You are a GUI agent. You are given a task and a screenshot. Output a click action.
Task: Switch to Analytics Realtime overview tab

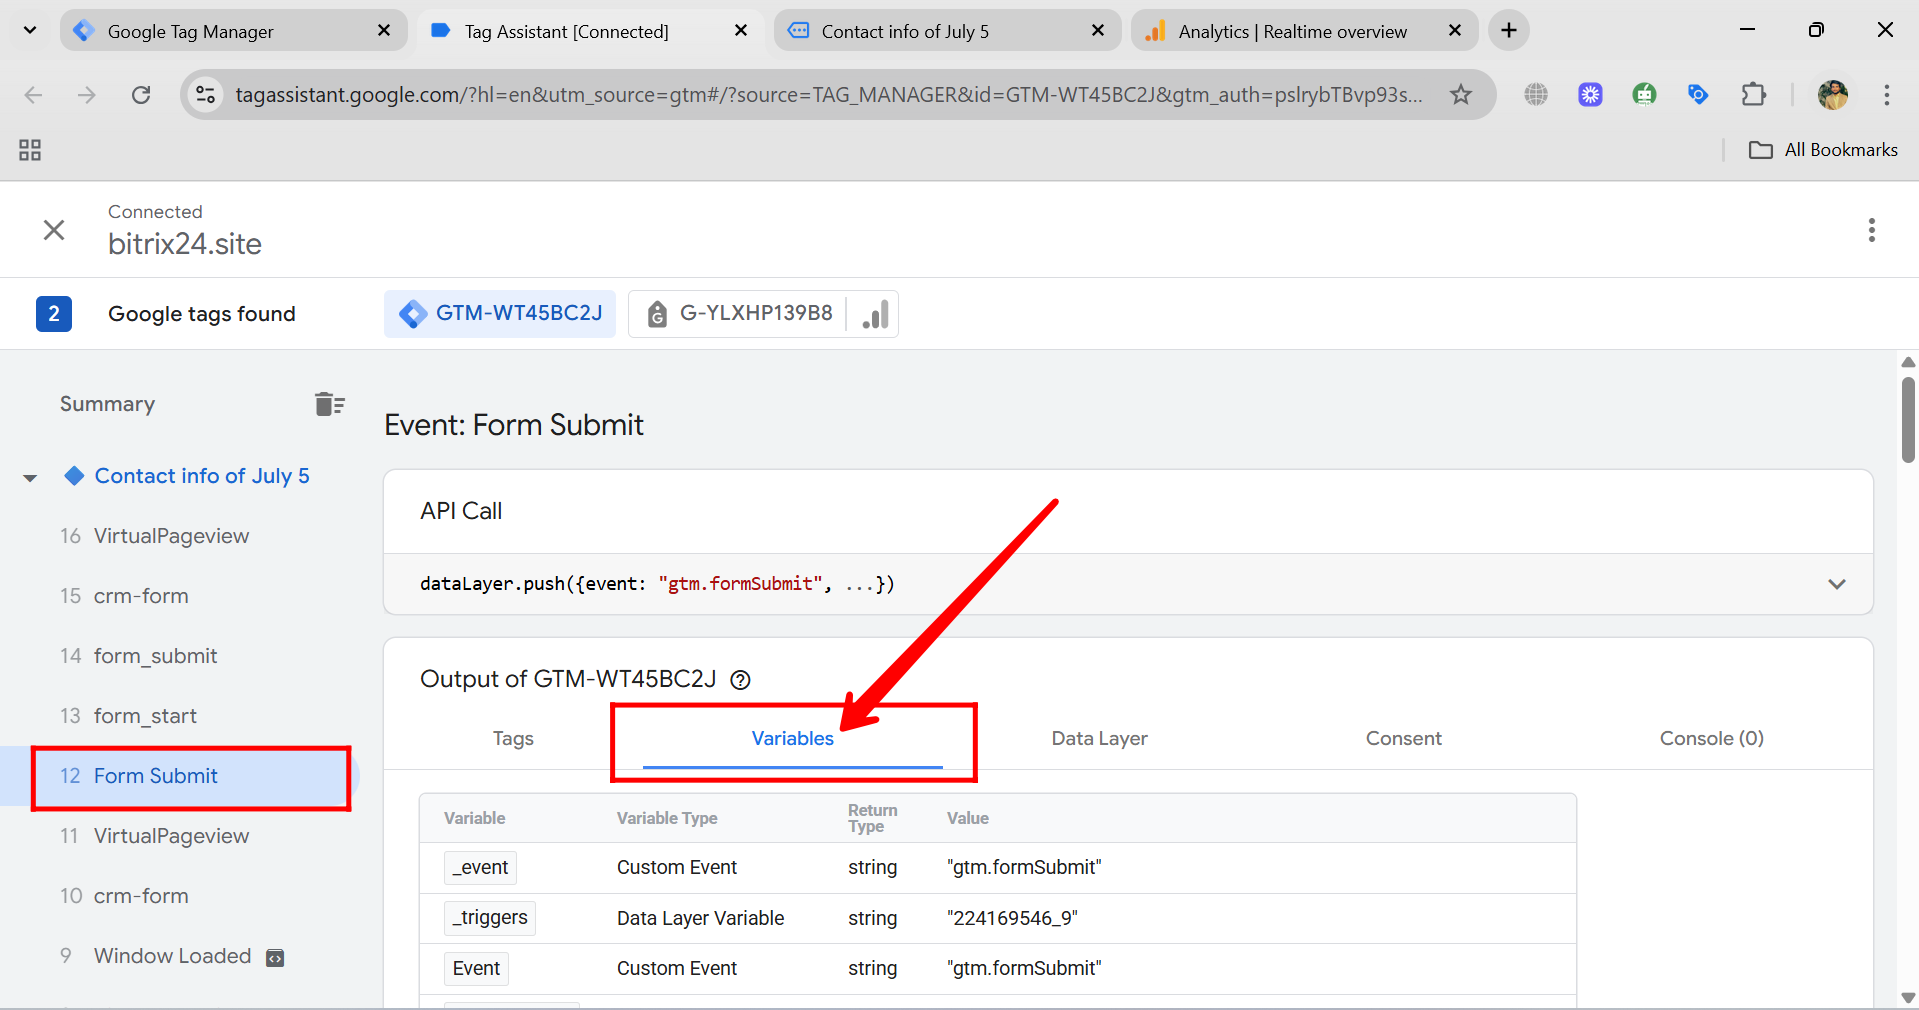coord(1304,31)
